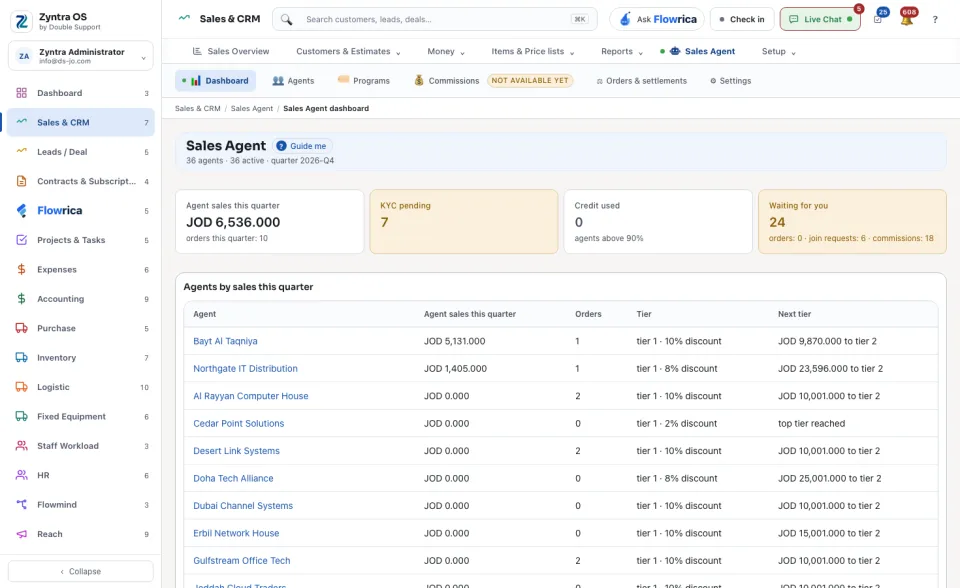The width and height of the screenshot is (960, 588).
Task: Click the Sales Agent breadcrumb link
Action: click(x=252, y=108)
